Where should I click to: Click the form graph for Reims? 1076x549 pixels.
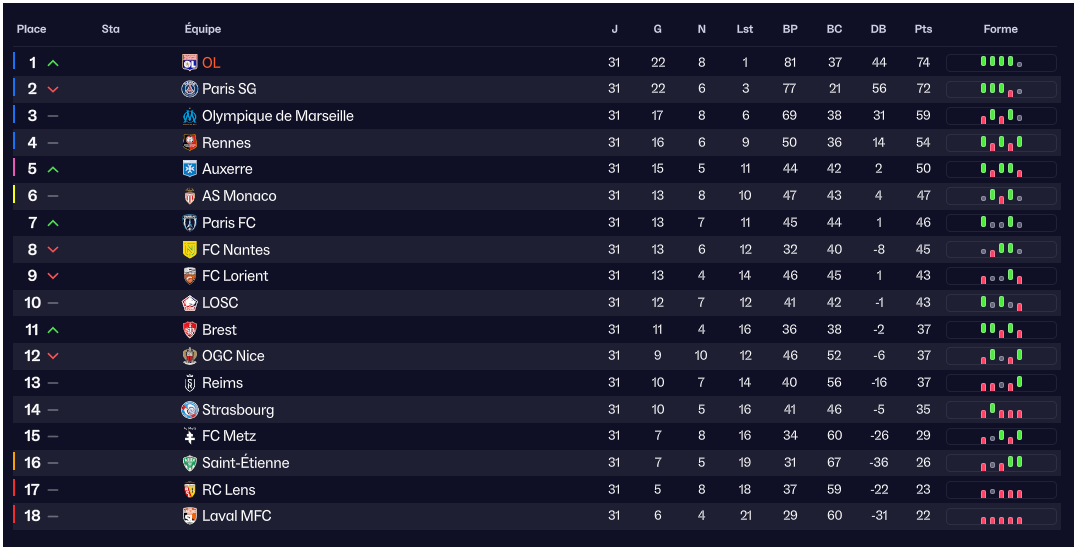(1001, 383)
